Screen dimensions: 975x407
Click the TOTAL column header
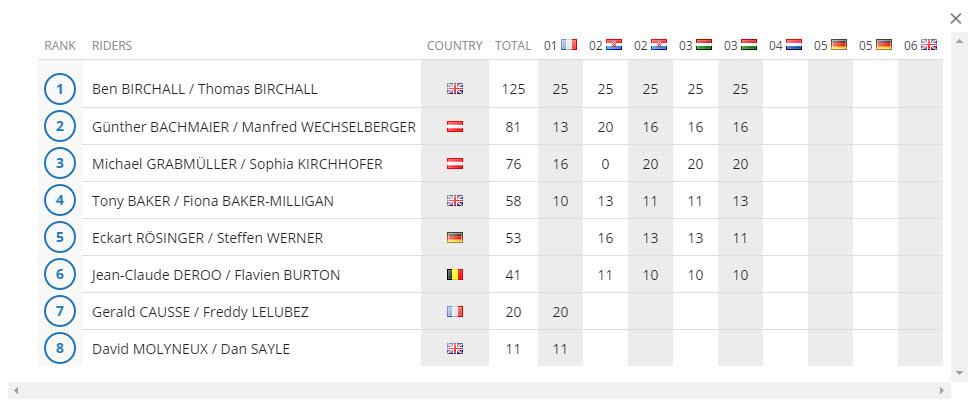513,45
